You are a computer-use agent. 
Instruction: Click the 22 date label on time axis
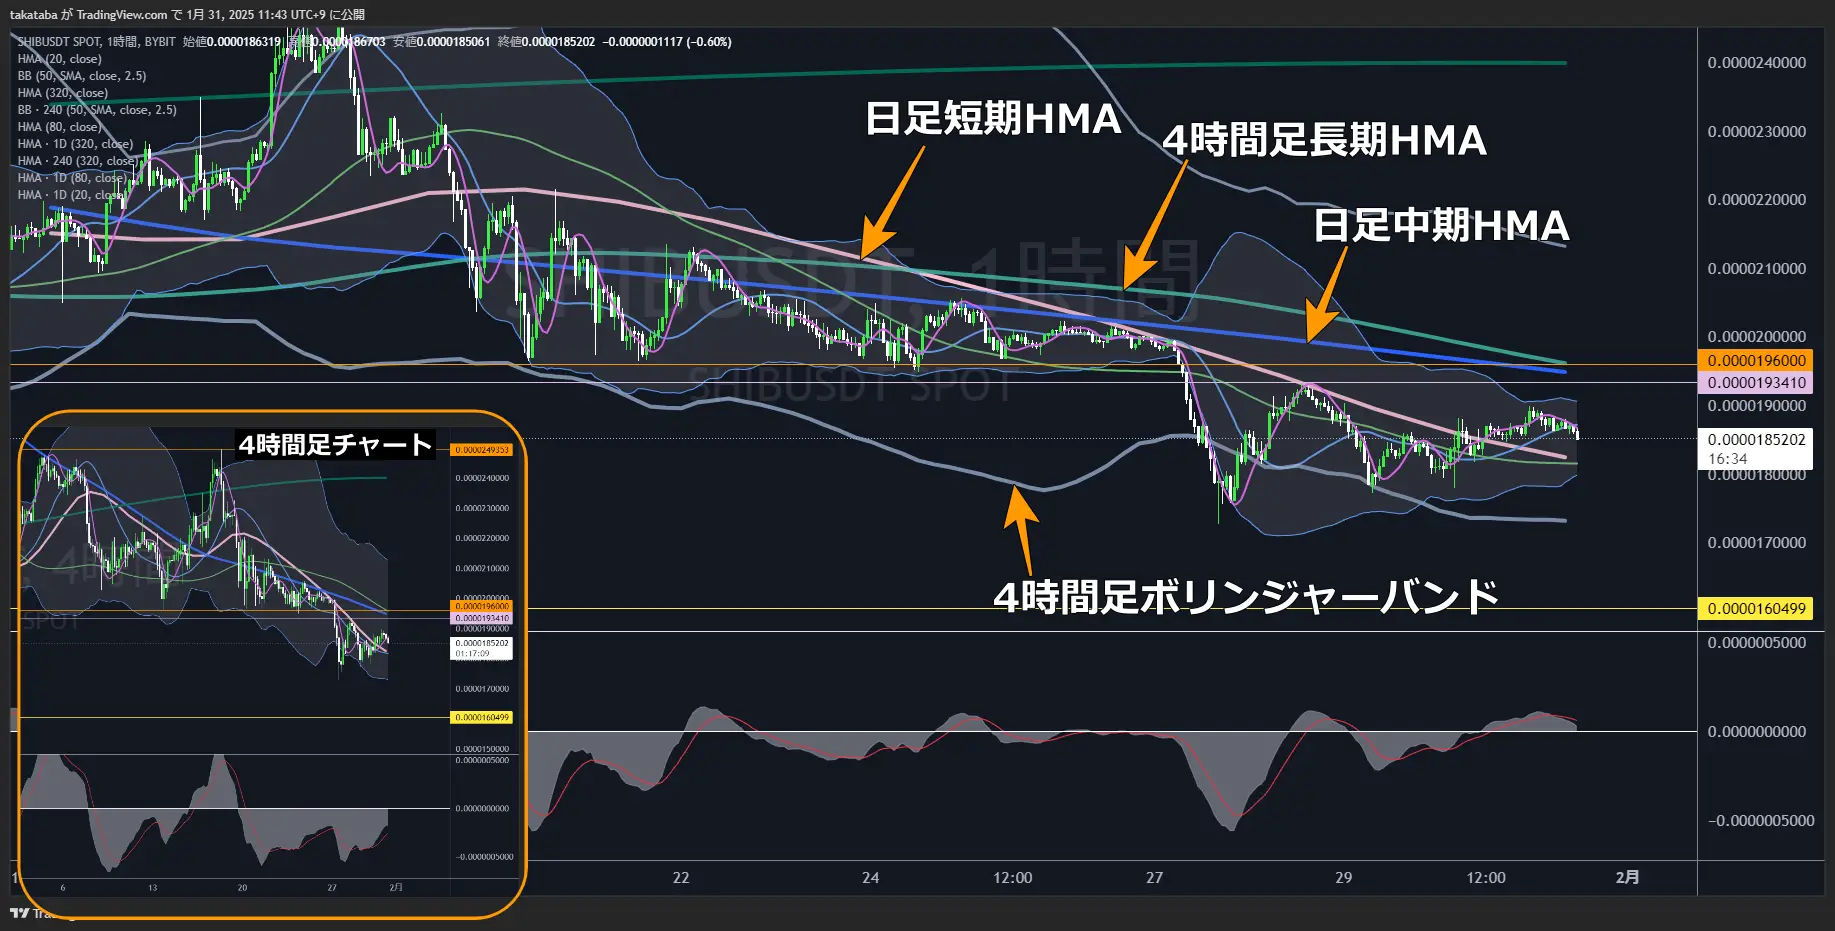[x=681, y=878]
